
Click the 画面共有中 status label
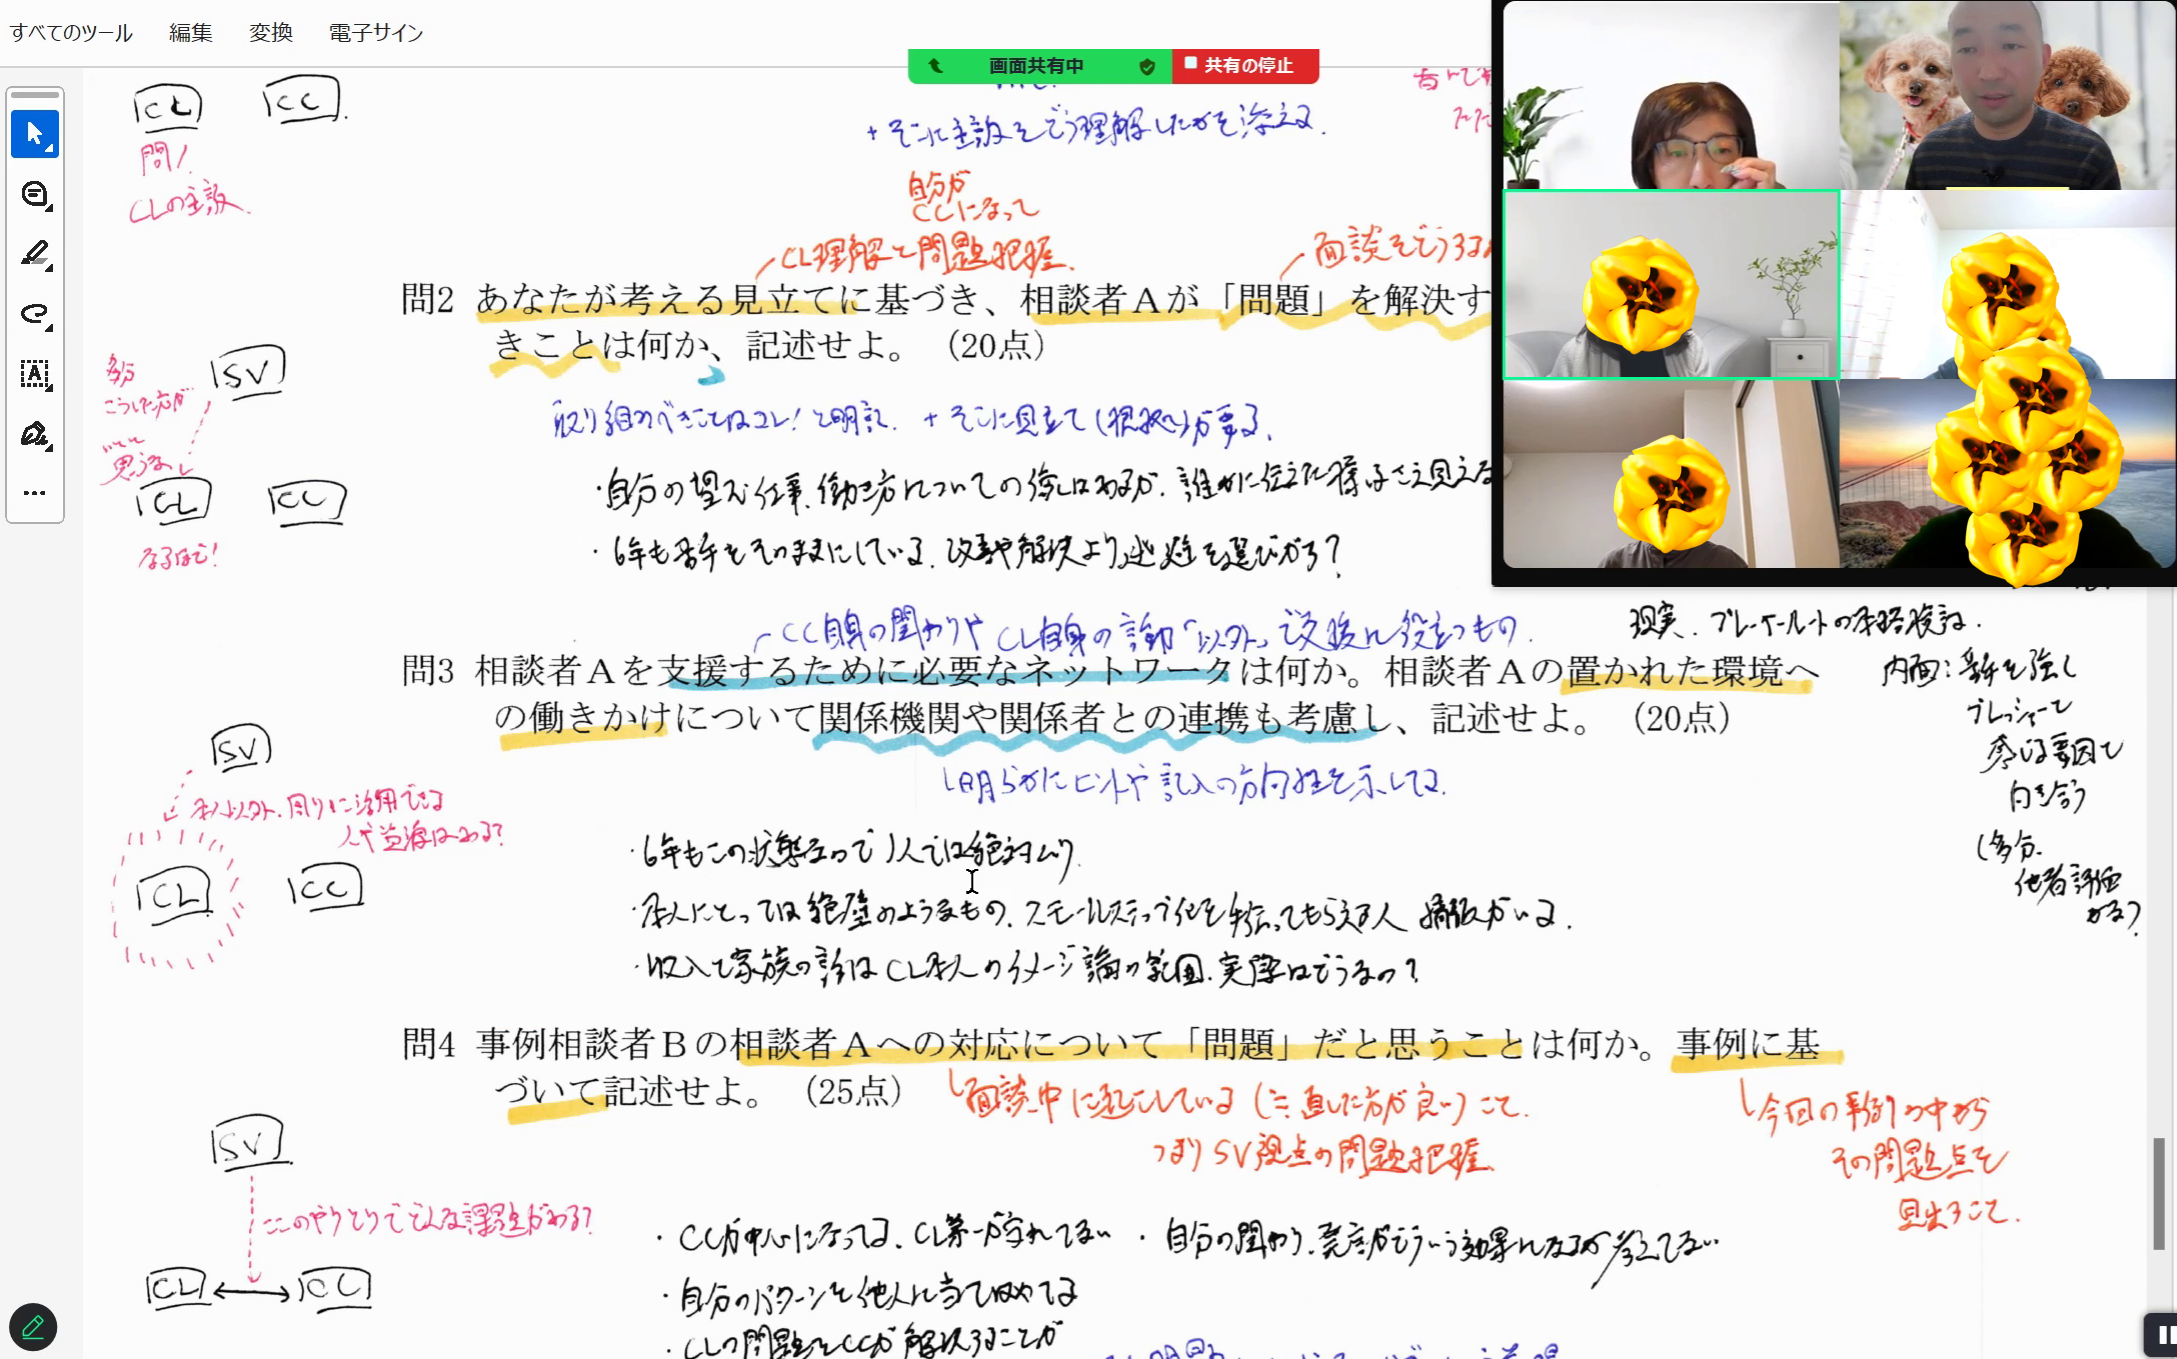coord(1036,66)
